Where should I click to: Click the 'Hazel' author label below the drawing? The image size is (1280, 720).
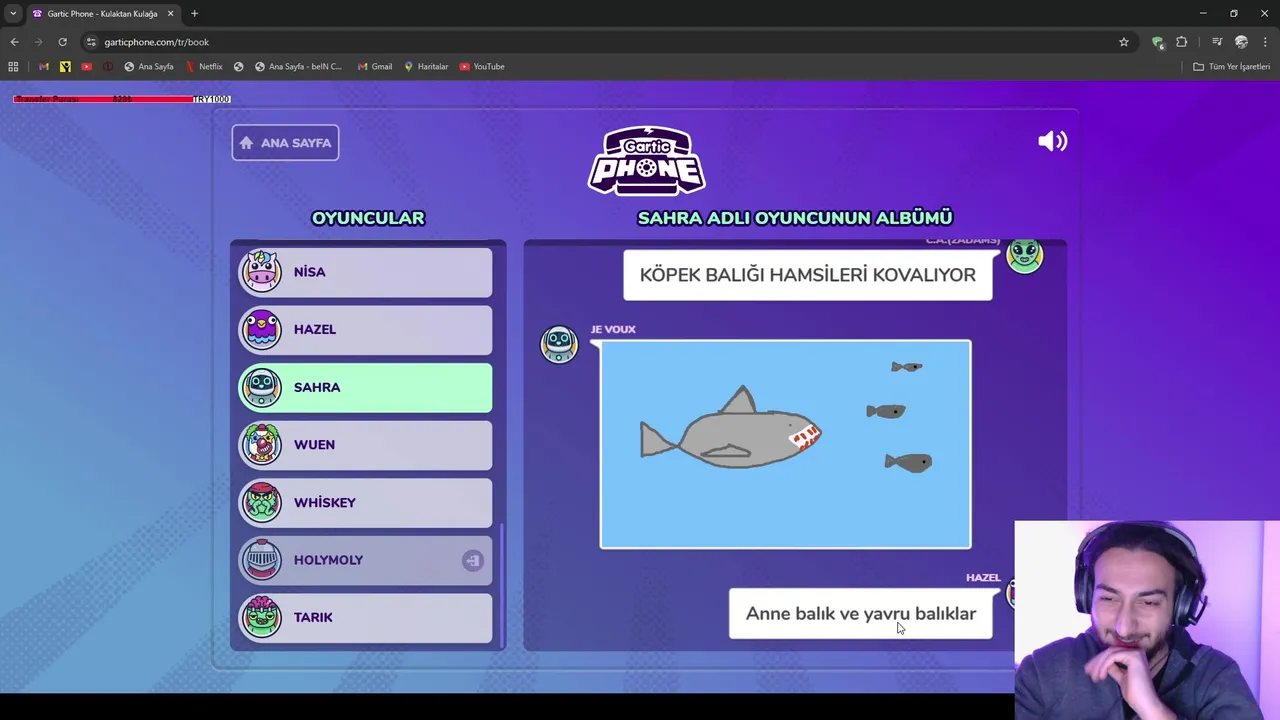983,578
